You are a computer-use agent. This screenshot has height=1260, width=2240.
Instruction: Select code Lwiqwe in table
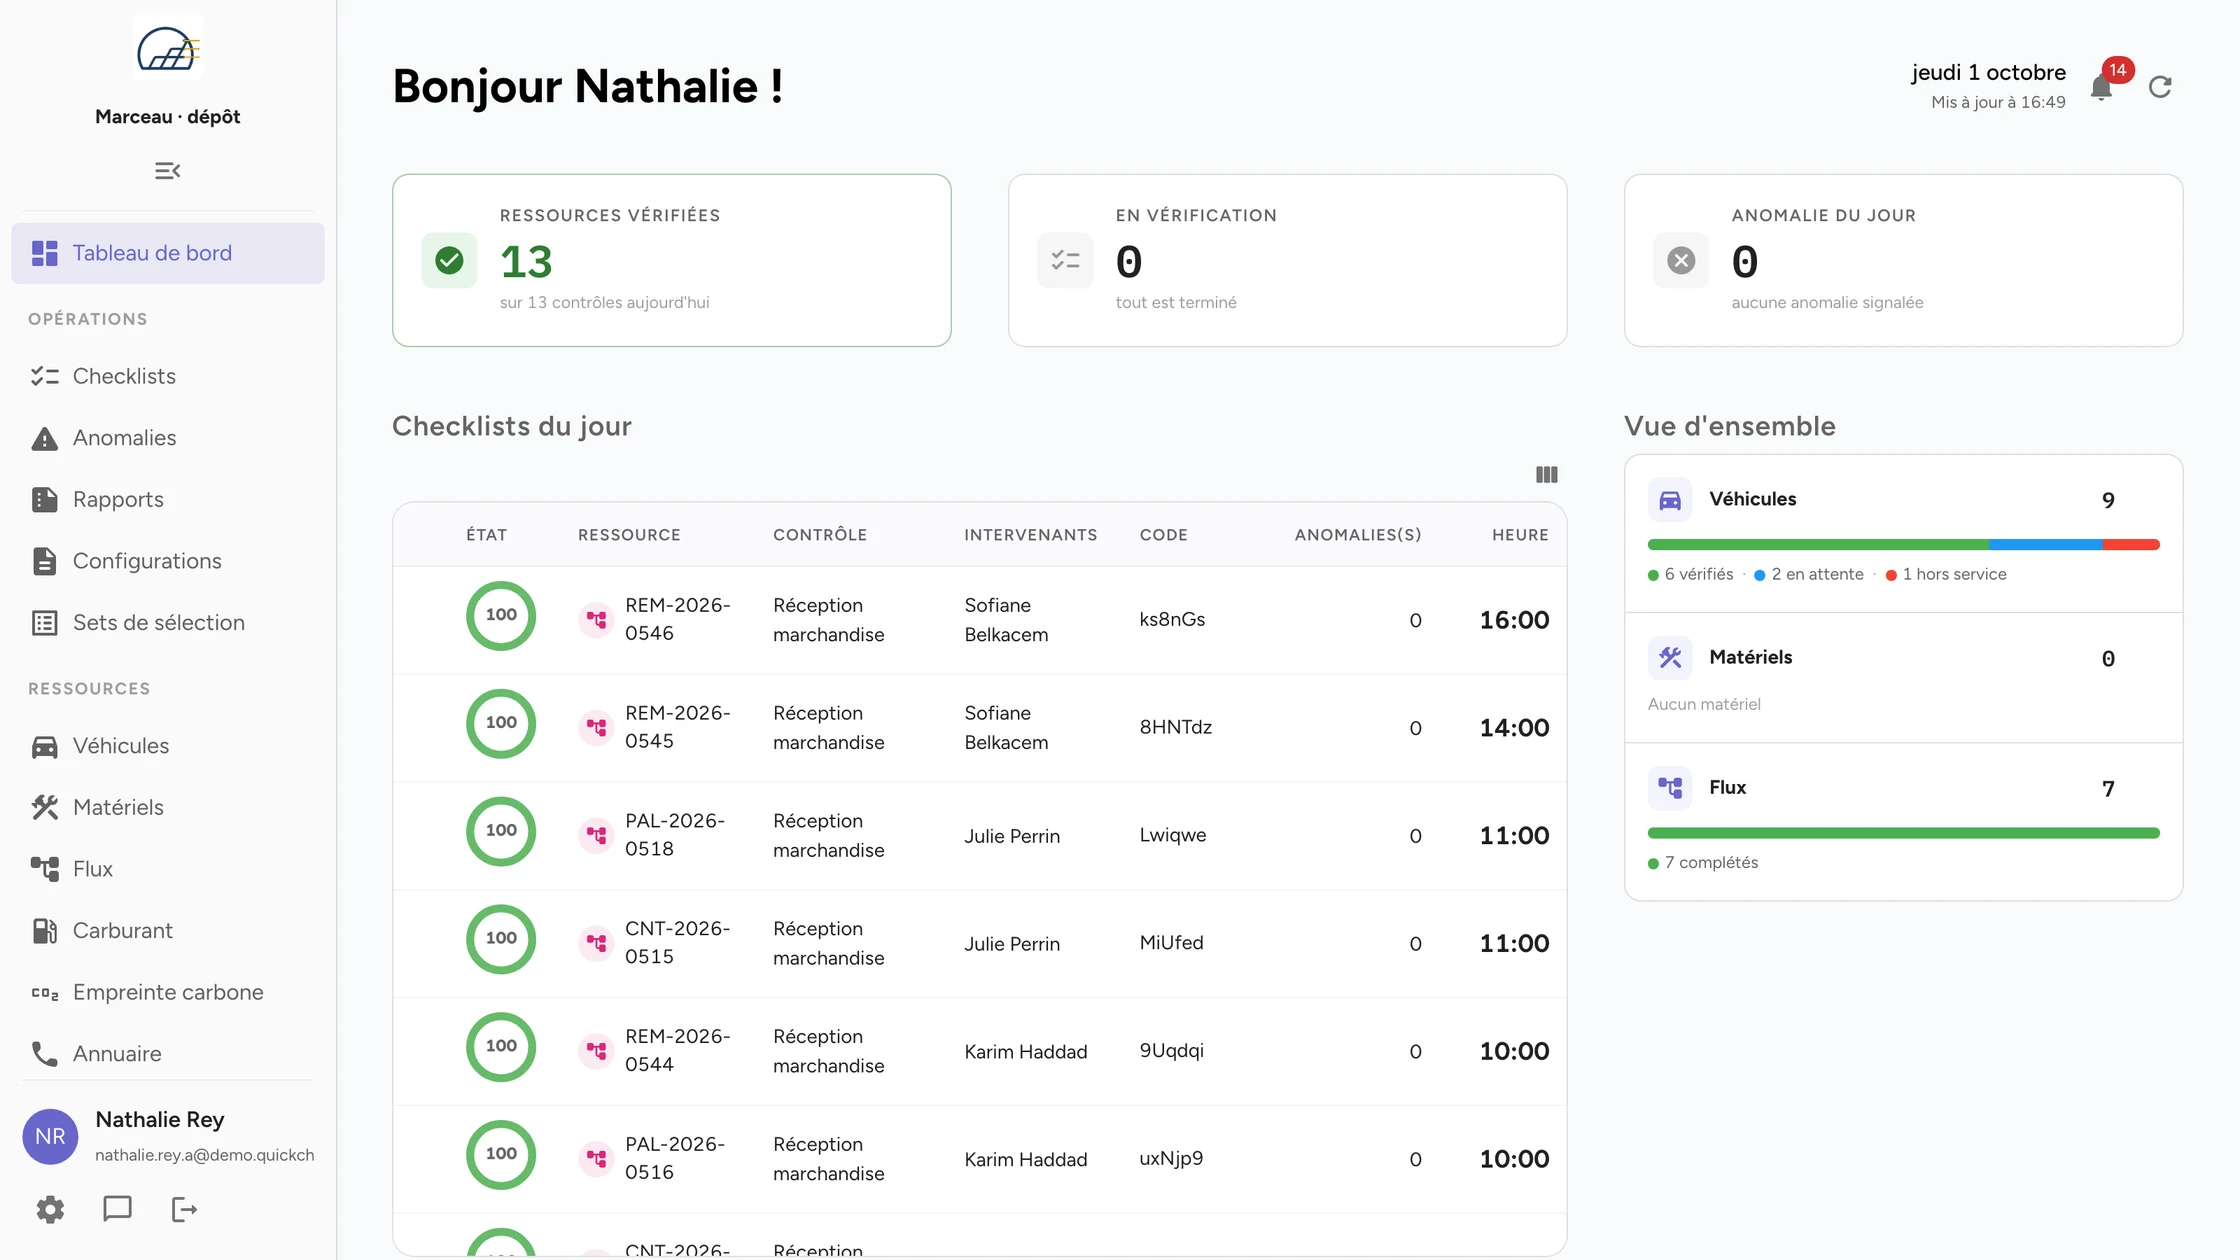click(1173, 835)
